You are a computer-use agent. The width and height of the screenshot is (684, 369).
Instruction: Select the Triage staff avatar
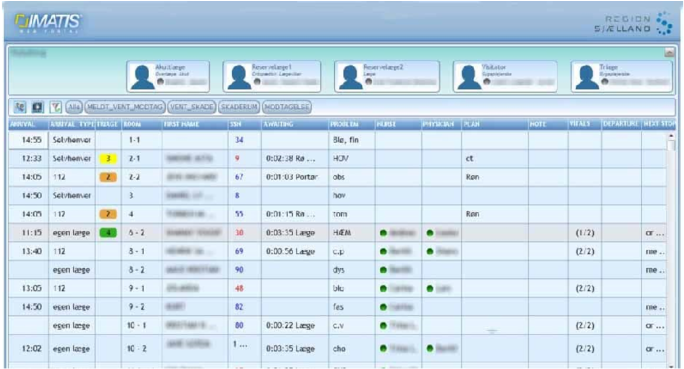tap(586, 77)
